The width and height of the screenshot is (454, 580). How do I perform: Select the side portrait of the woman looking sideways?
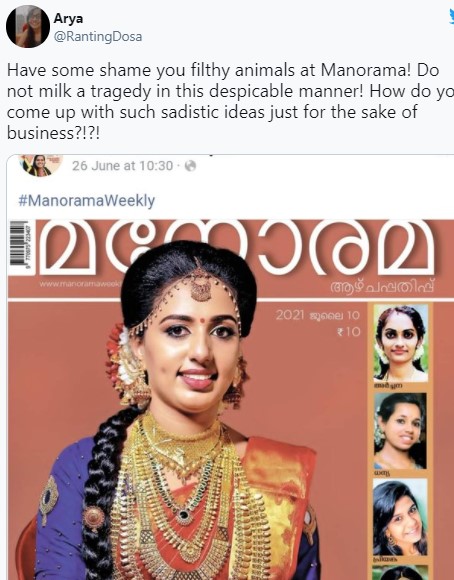pos(400,431)
